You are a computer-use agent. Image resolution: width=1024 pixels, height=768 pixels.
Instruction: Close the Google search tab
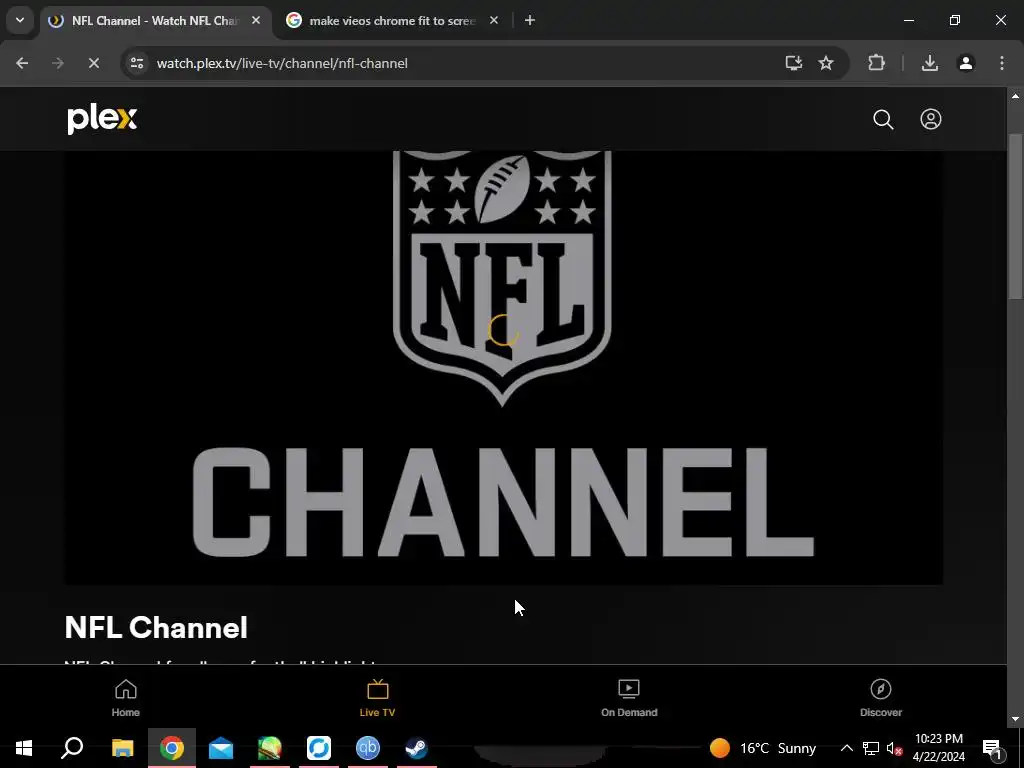coord(494,21)
